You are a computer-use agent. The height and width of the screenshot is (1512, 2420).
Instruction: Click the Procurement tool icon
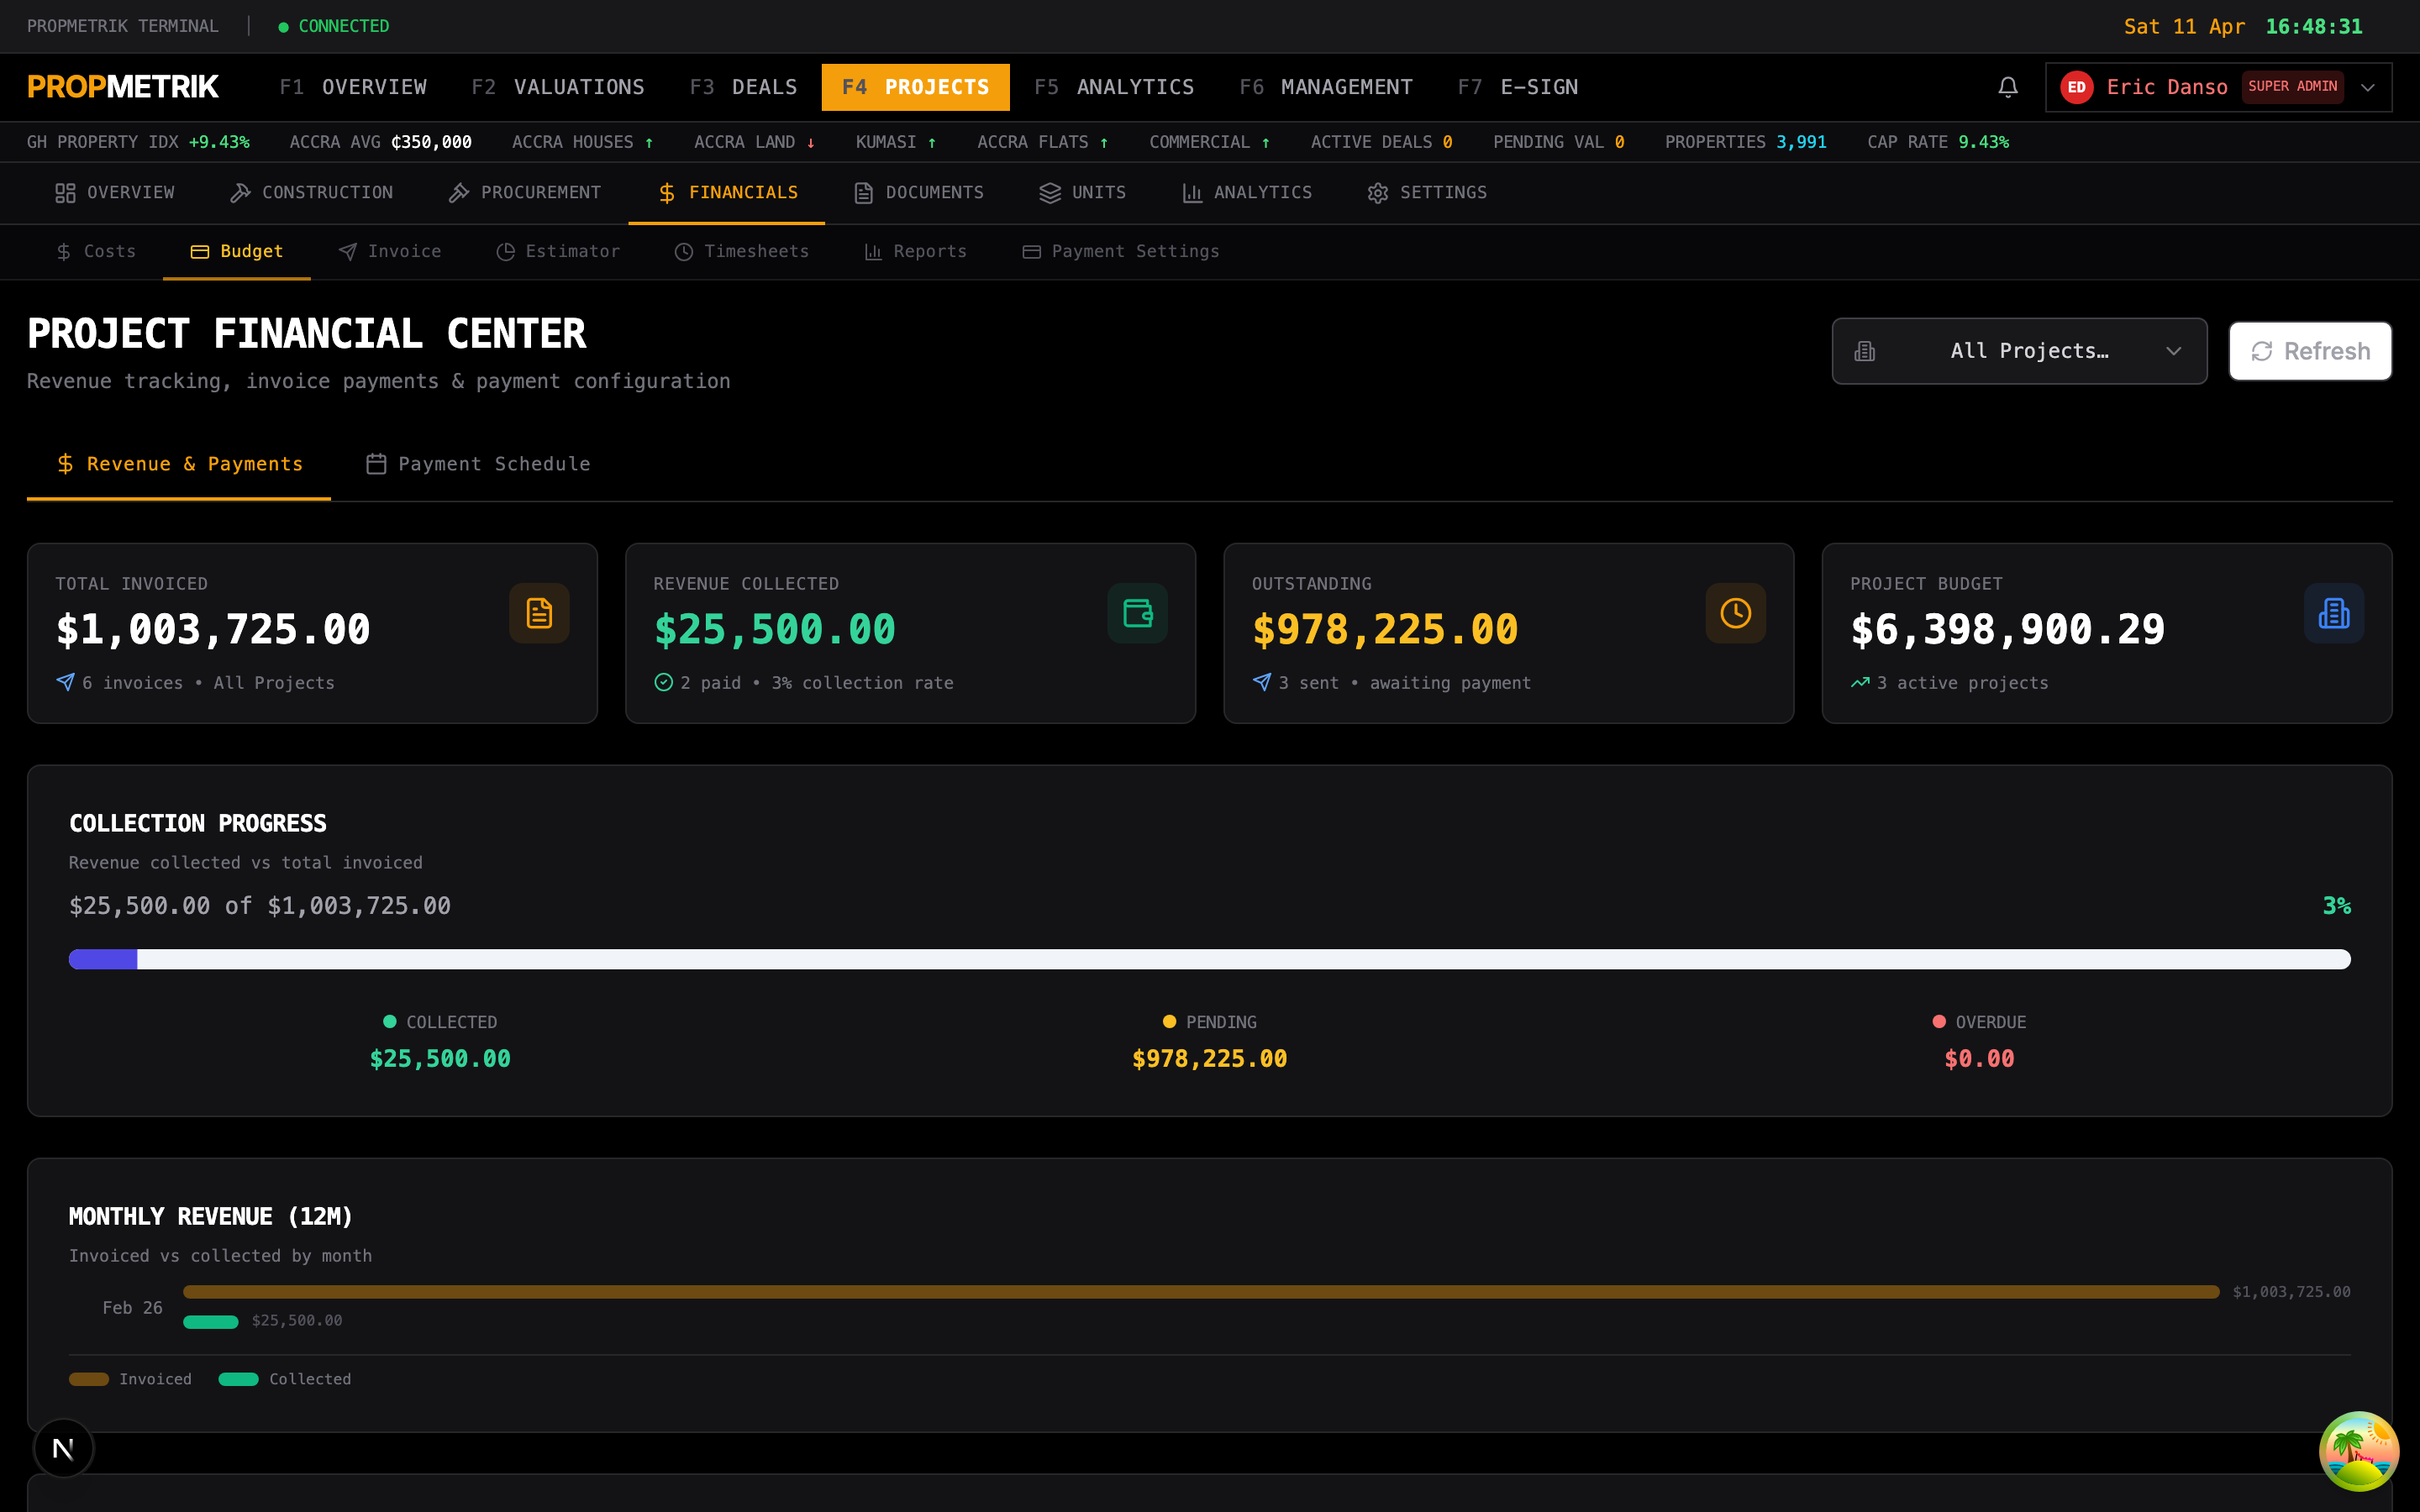[459, 193]
